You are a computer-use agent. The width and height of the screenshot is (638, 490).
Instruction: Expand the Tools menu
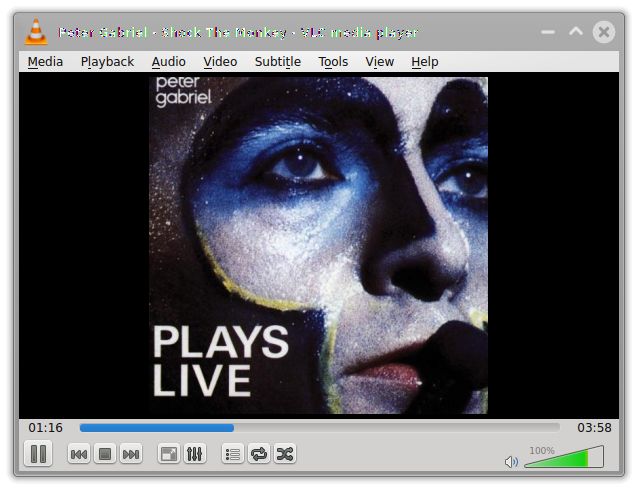[x=333, y=62]
